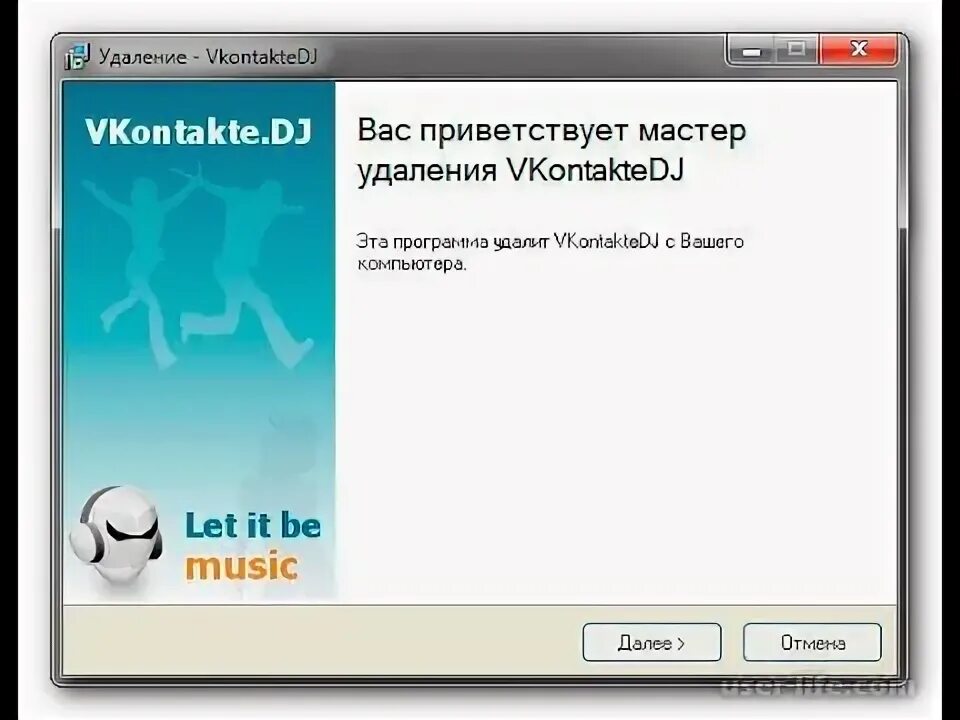The image size is (960, 720).
Task: Click heading line "удаления VKontakteDJ"
Action: click(520, 170)
